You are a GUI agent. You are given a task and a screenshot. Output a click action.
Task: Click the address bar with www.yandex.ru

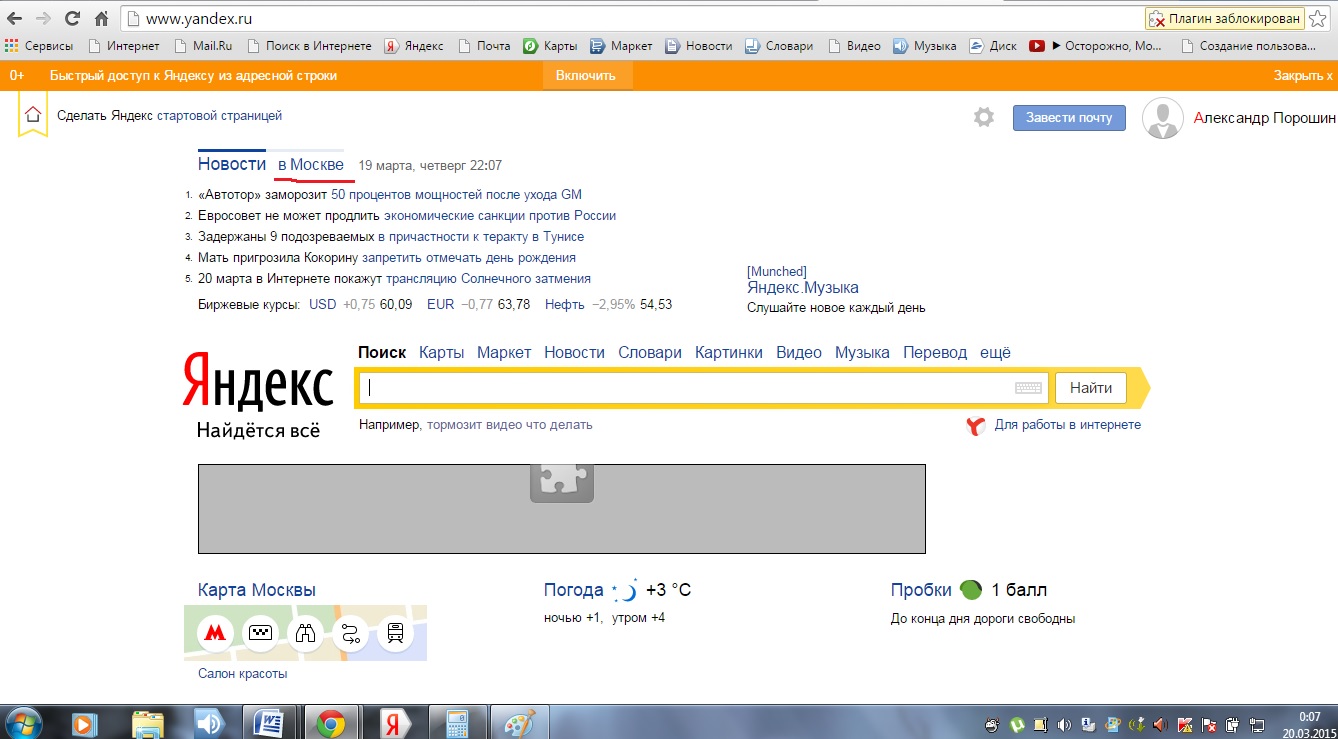[x=630, y=18]
